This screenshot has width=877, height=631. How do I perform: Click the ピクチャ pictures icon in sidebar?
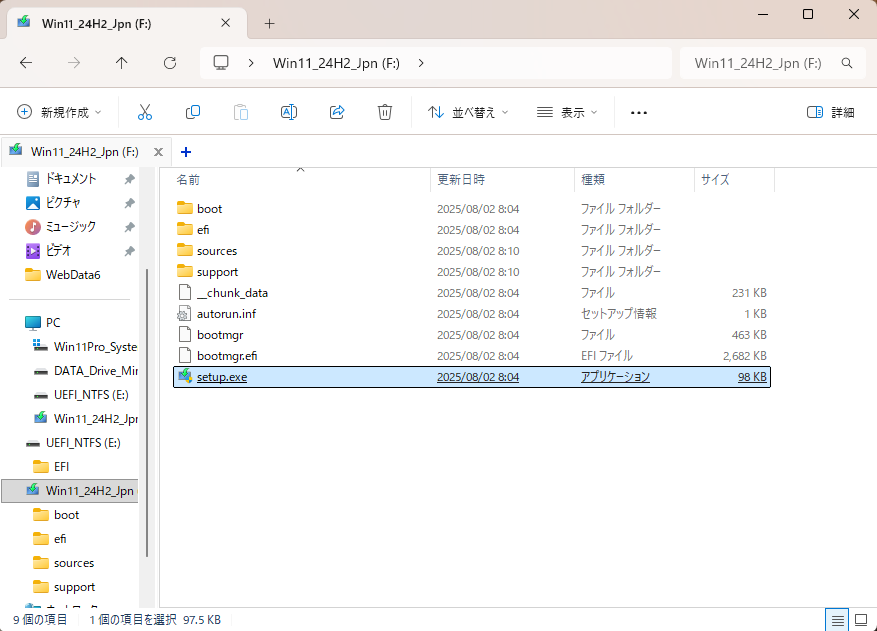(x=33, y=203)
